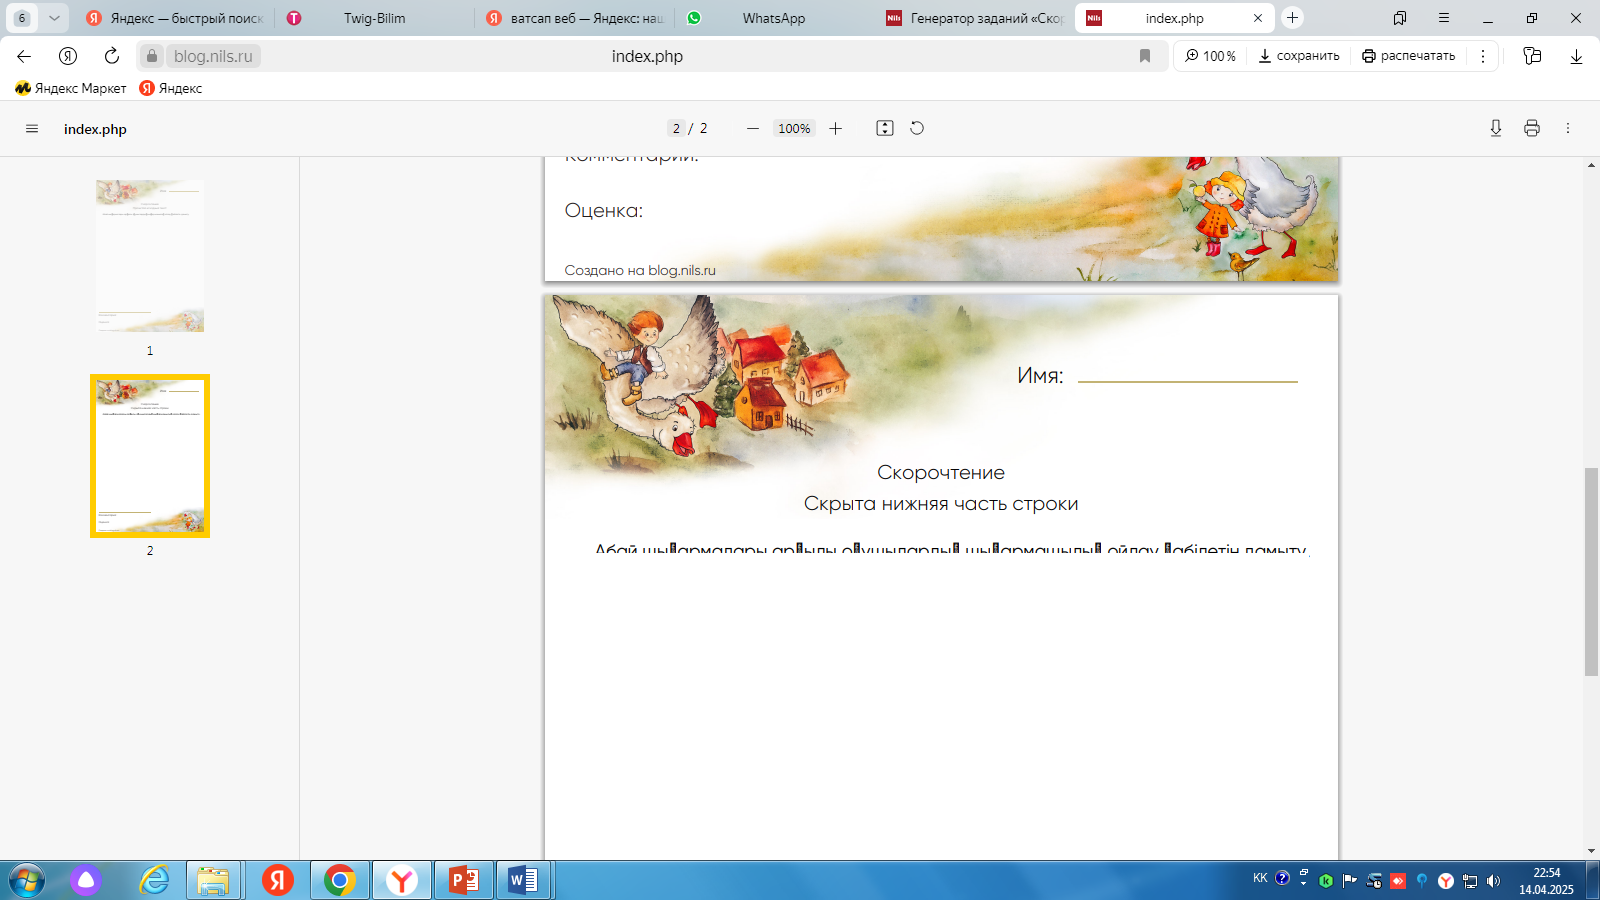Click the распечатать button
This screenshot has width=1600, height=900.
pos(1408,56)
